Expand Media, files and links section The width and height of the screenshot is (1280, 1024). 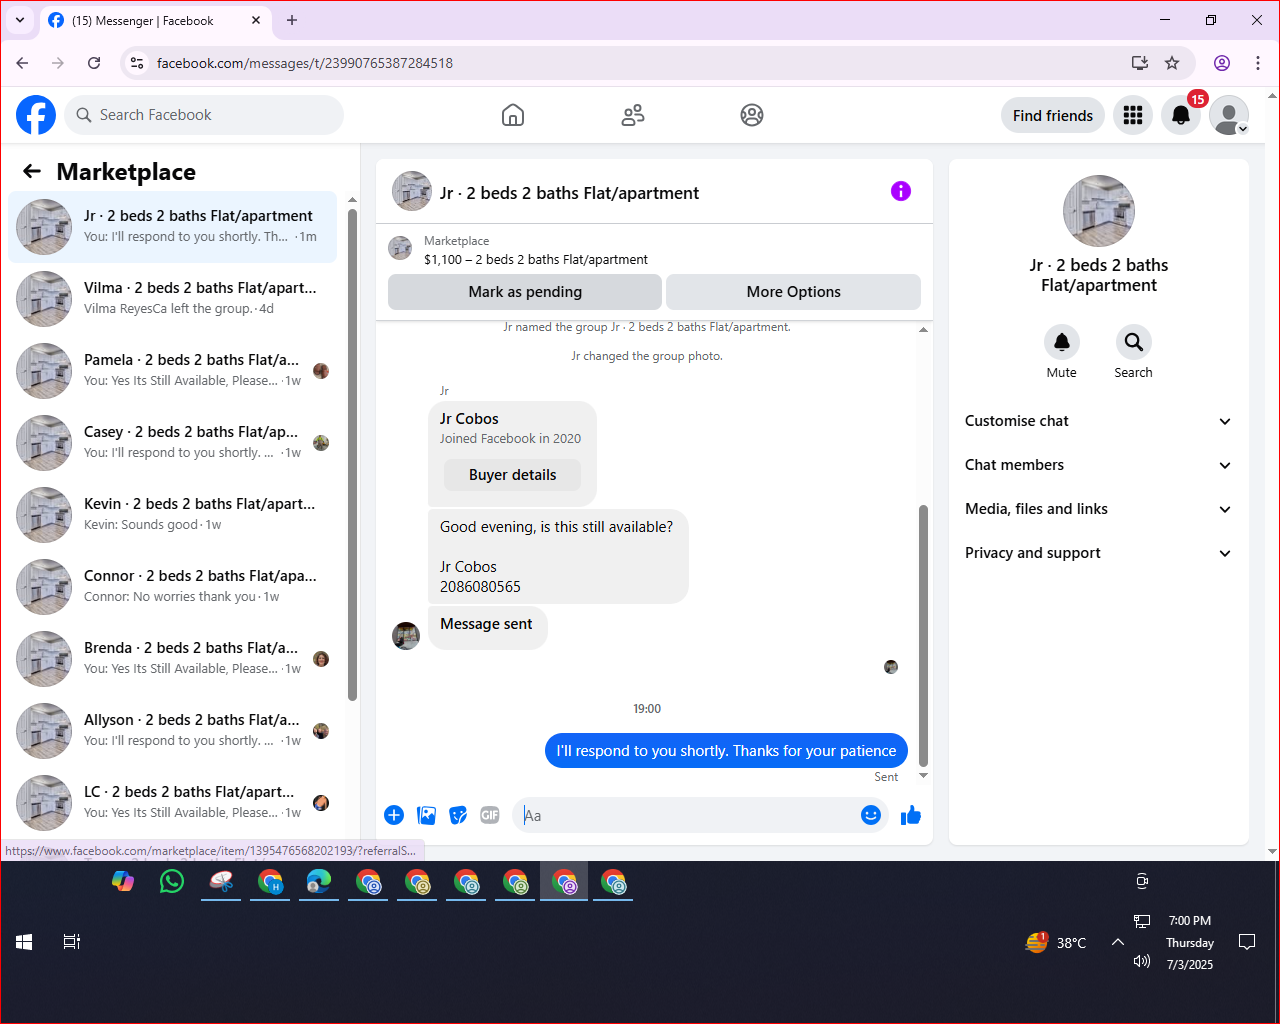click(1098, 509)
